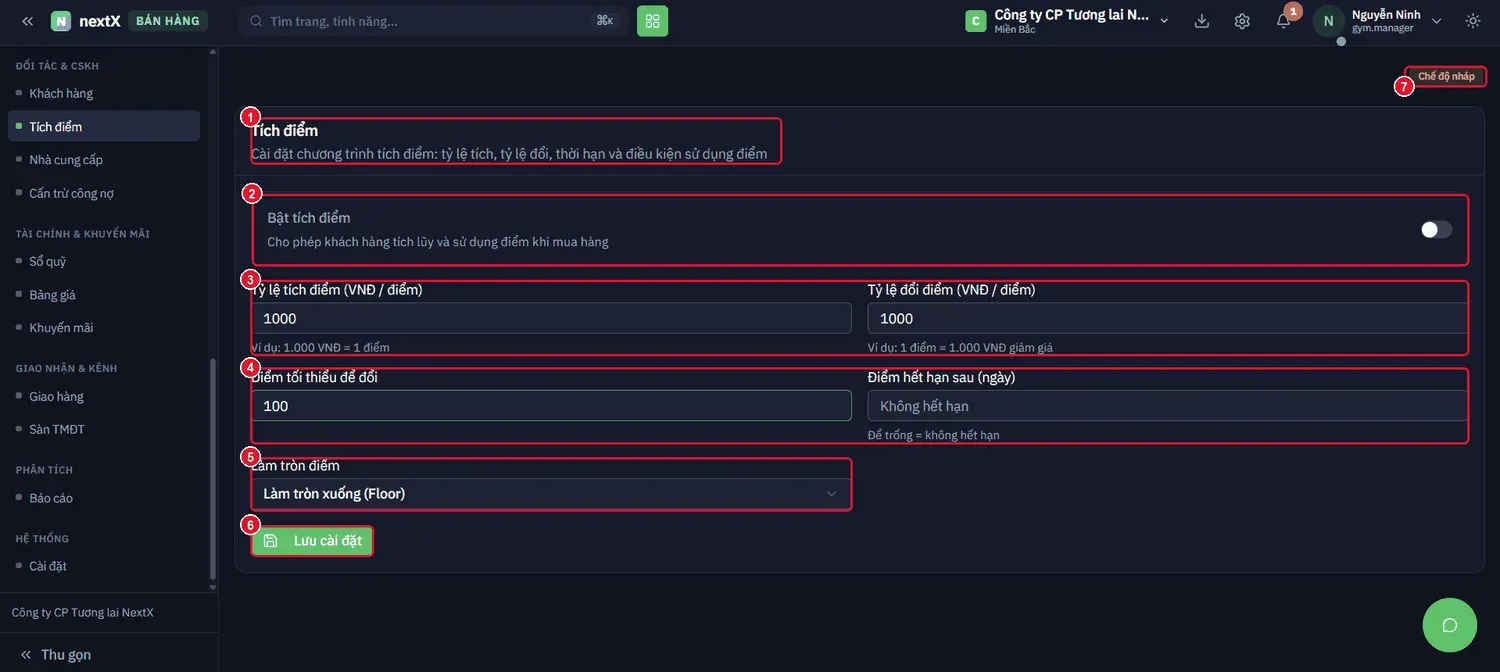Click the nextX logo icon
This screenshot has height=672, width=1500.
coord(61,21)
